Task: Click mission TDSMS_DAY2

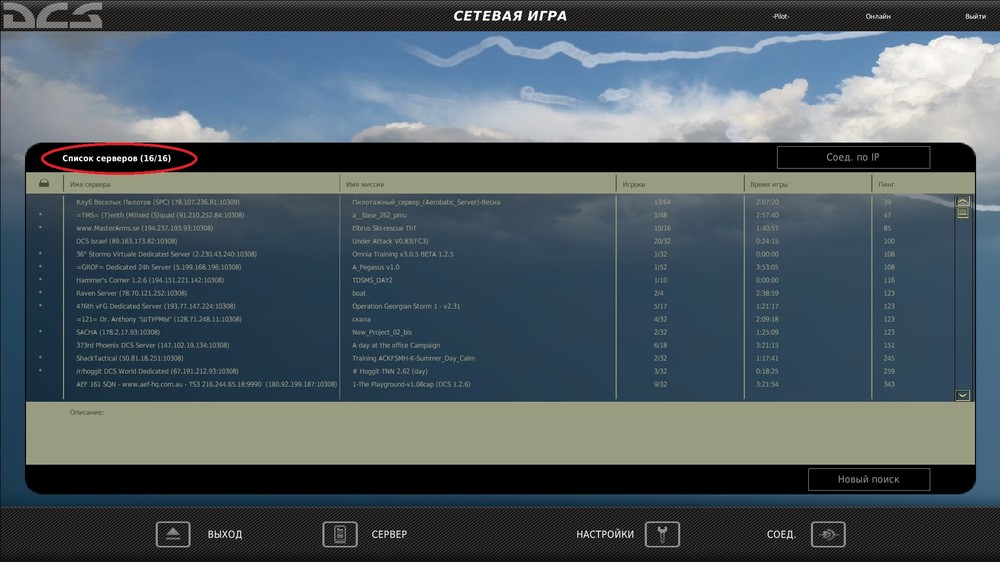Action: point(372,280)
